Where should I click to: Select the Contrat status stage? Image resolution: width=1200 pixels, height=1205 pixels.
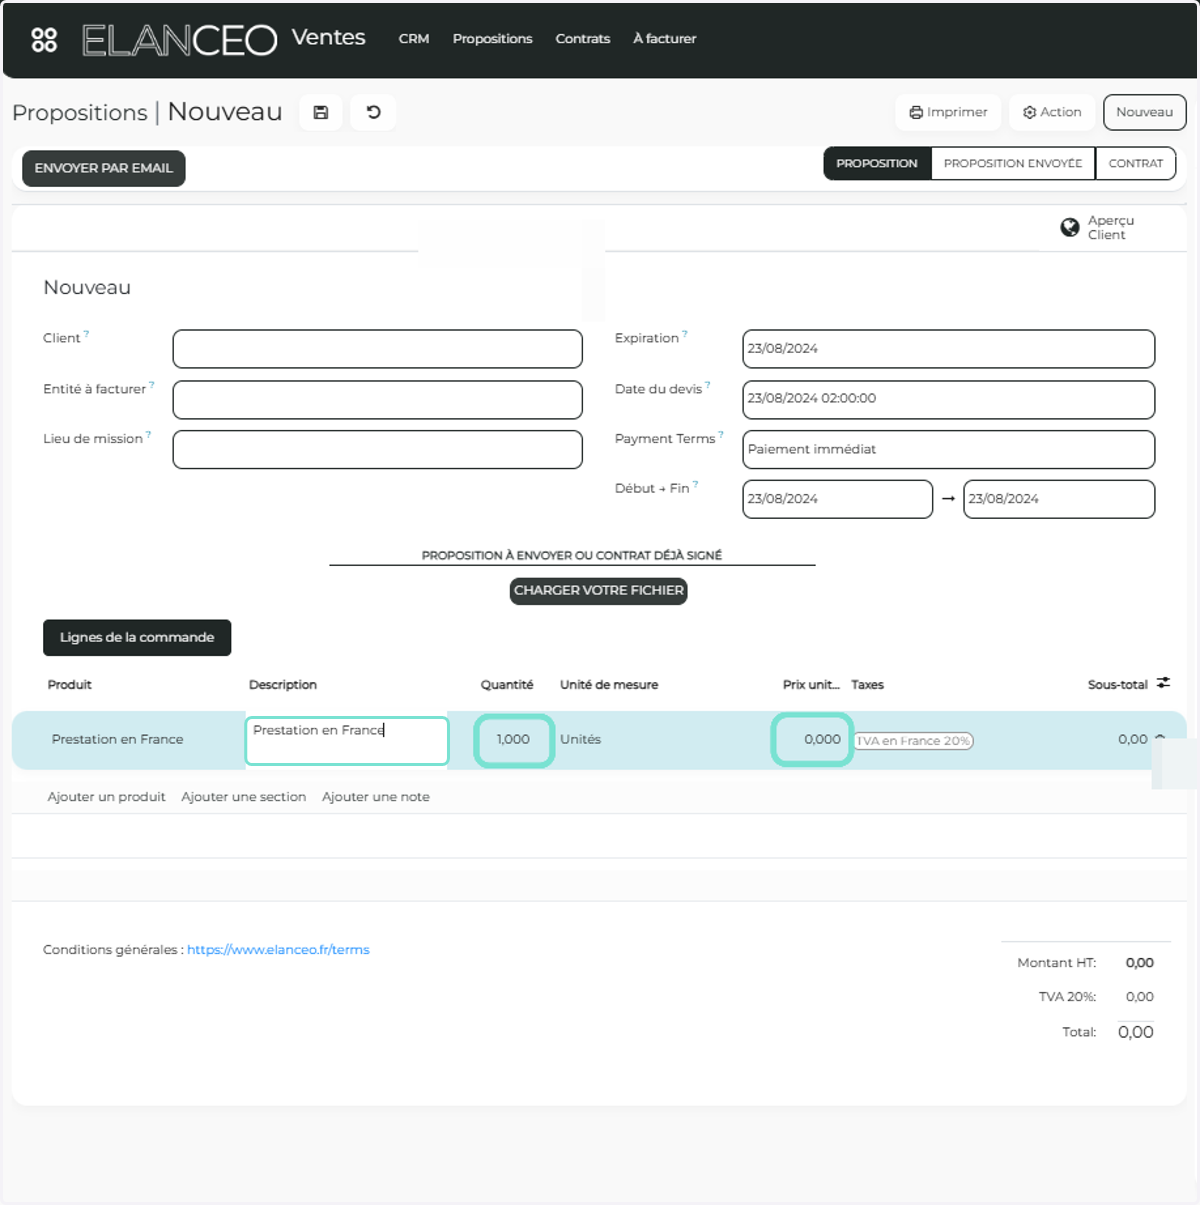point(1136,164)
